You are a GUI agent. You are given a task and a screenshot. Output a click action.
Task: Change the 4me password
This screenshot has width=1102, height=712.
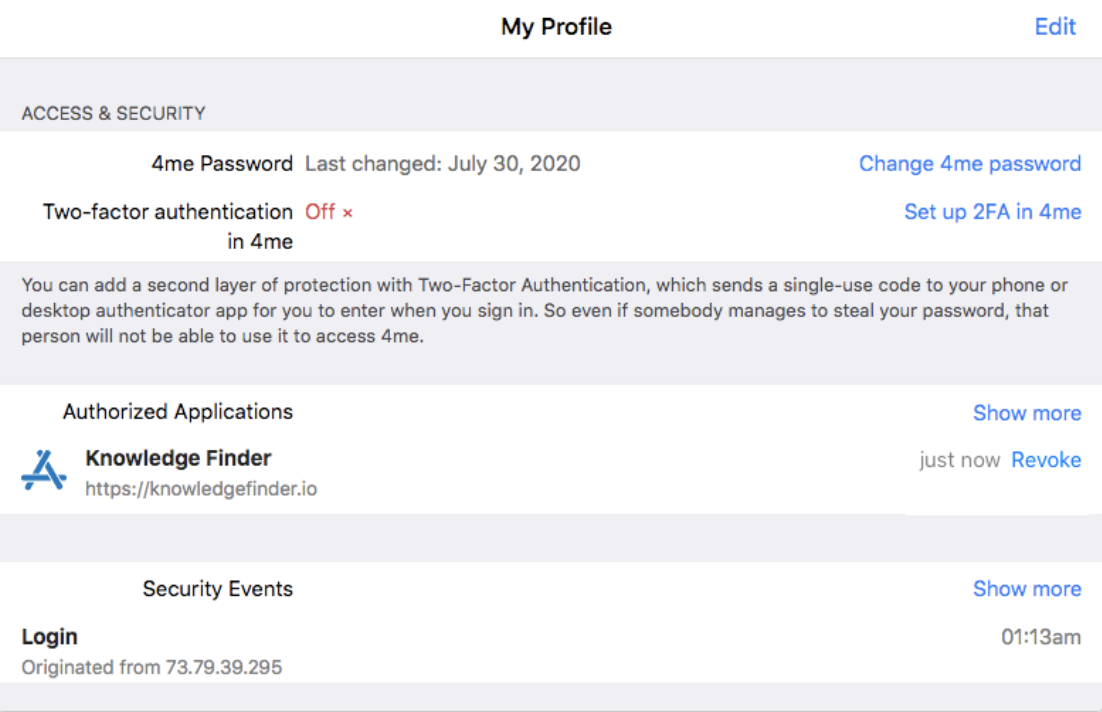point(969,163)
